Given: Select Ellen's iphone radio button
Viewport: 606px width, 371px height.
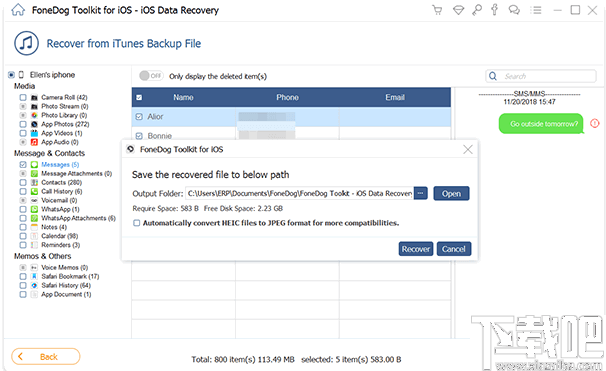Looking at the screenshot, I should pos(11,75).
